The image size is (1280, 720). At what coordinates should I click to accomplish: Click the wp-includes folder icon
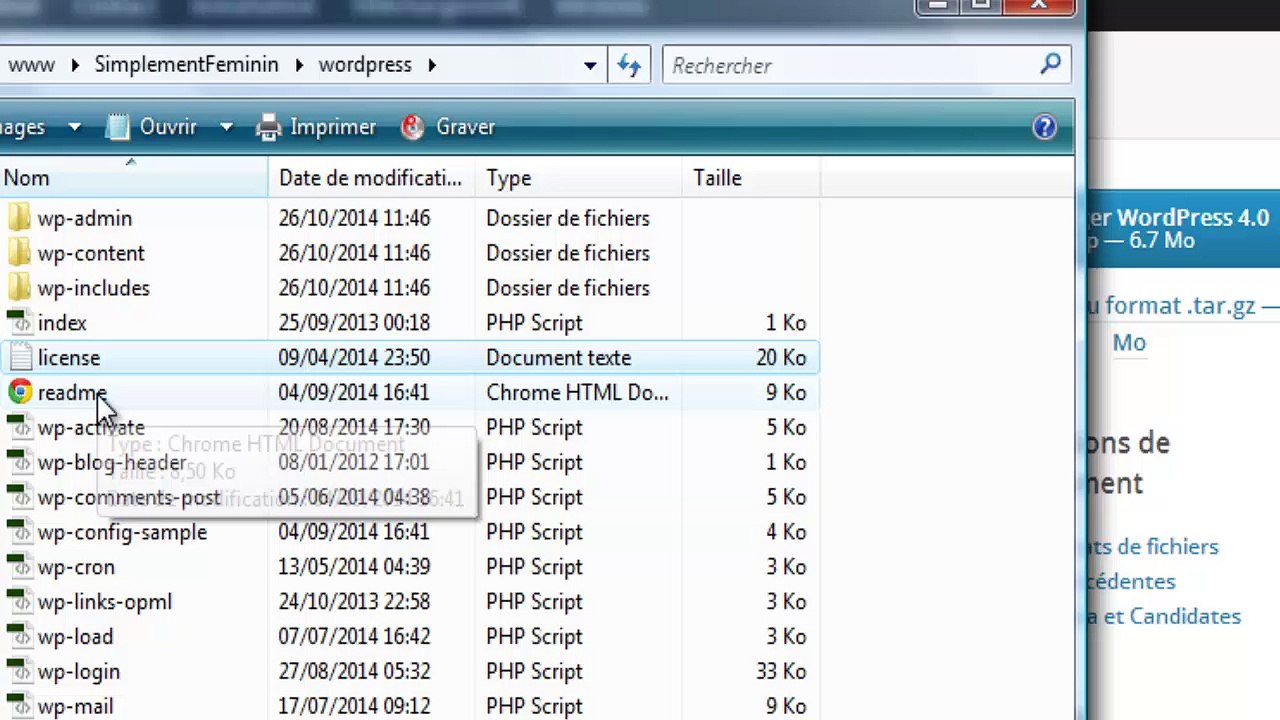point(19,288)
